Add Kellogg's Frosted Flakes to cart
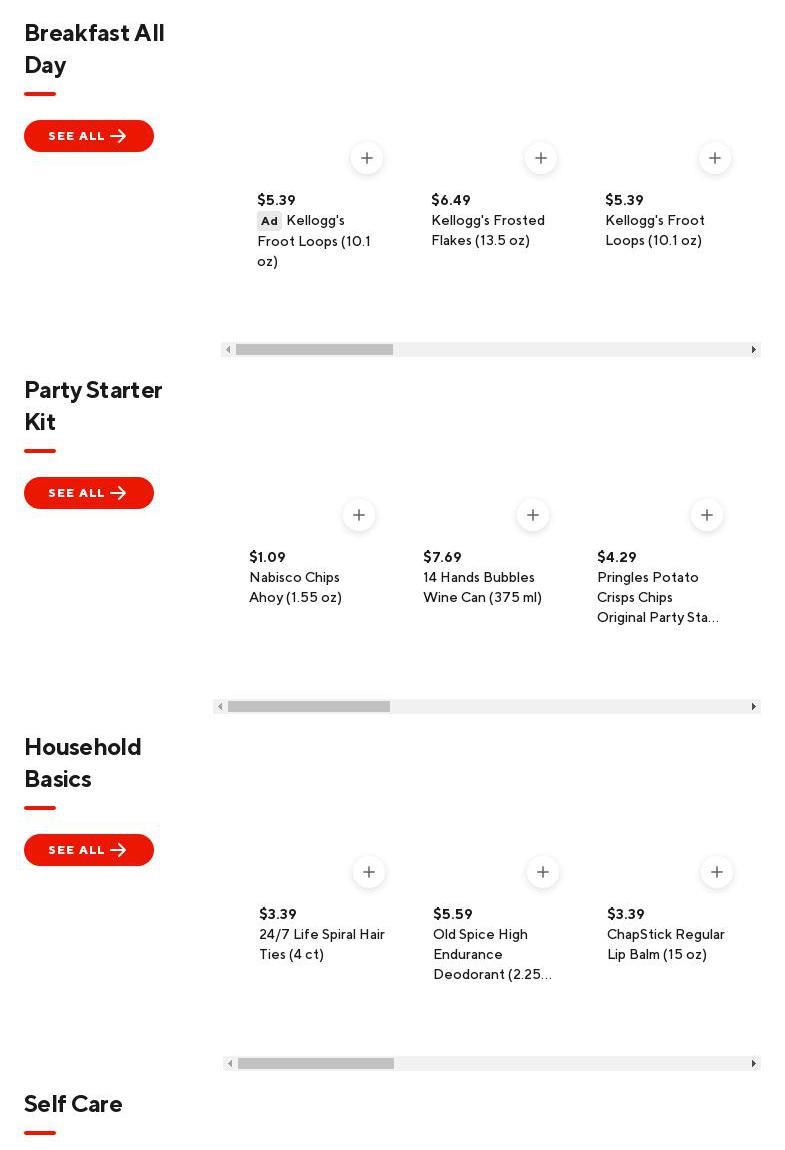The height and width of the screenshot is (1150, 785). 541,158
